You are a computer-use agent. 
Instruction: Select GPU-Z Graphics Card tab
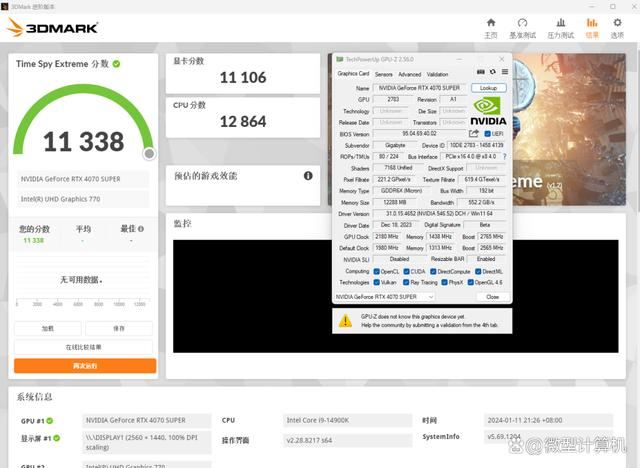coord(353,74)
